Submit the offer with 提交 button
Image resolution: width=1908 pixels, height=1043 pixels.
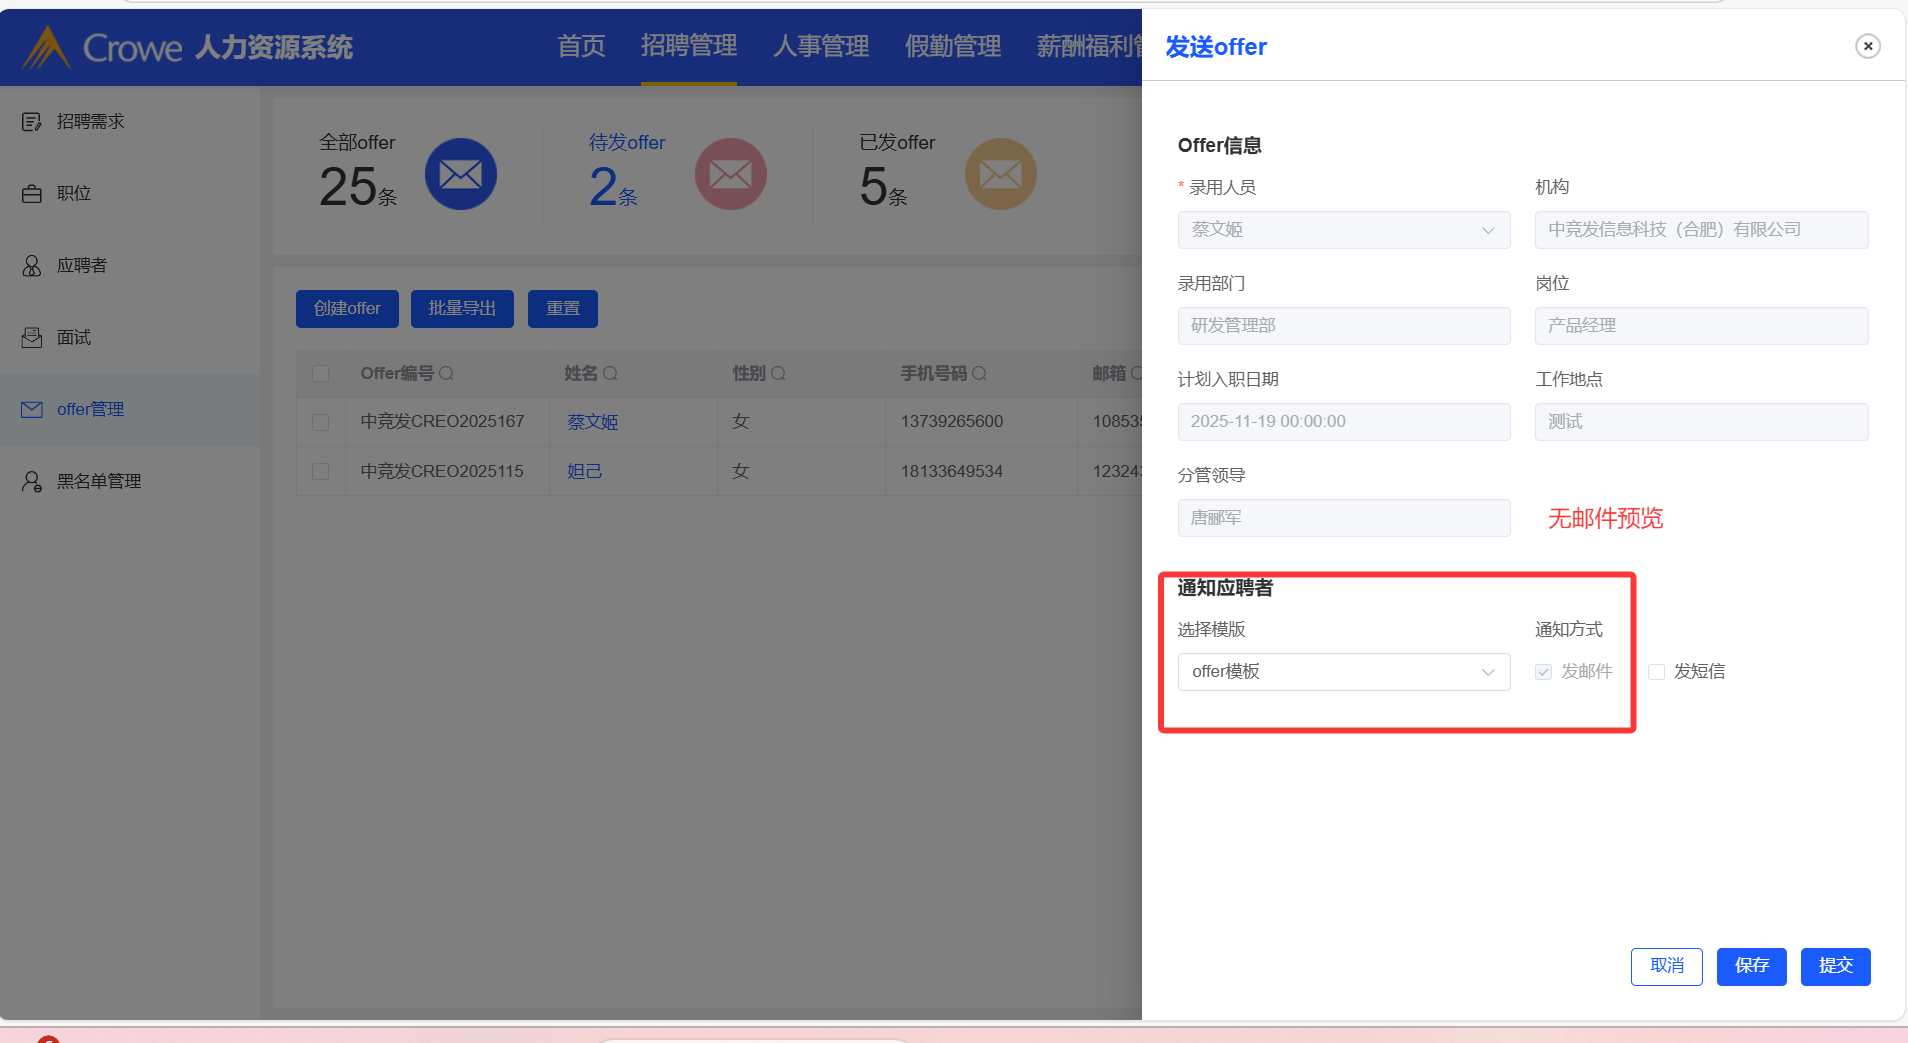click(x=1836, y=967)
